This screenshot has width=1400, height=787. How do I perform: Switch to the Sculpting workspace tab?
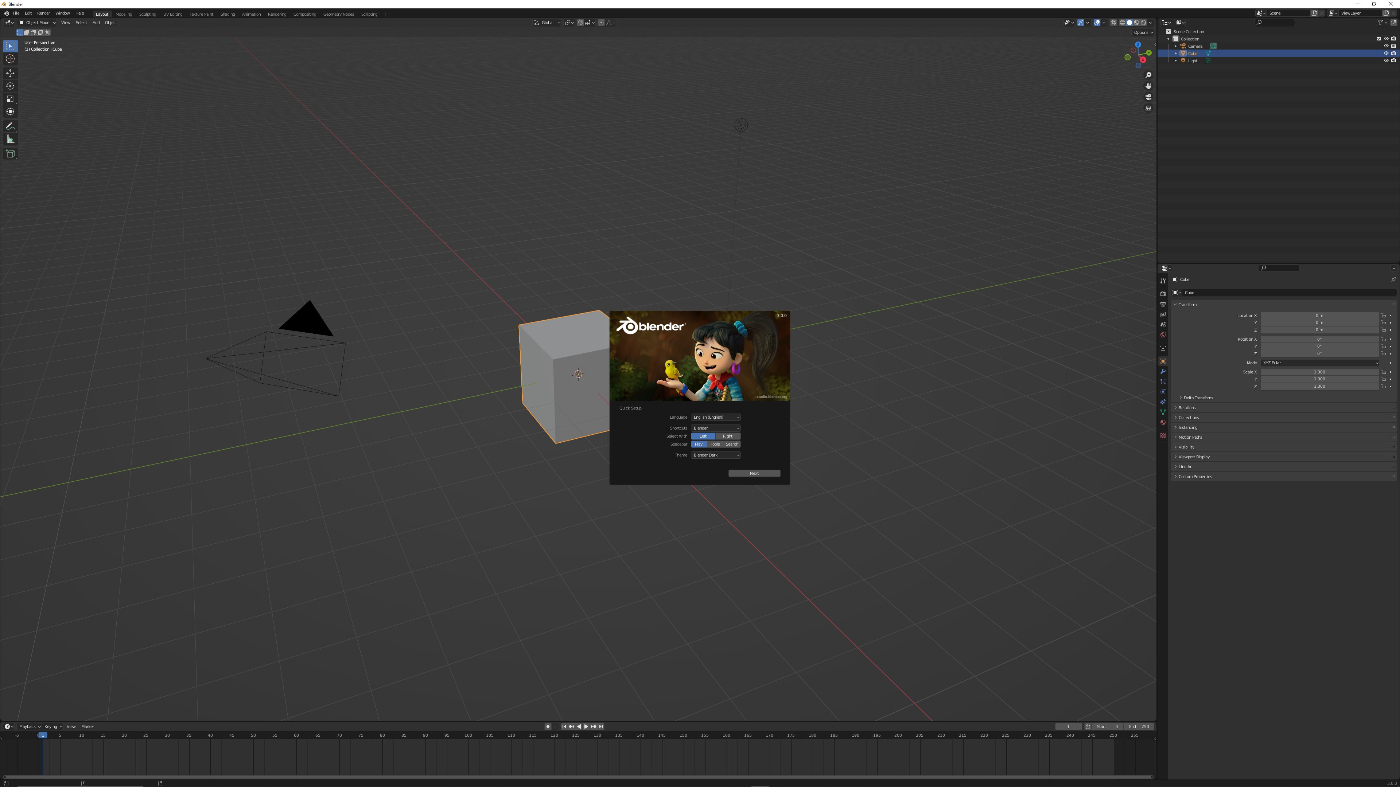point(147,14)
